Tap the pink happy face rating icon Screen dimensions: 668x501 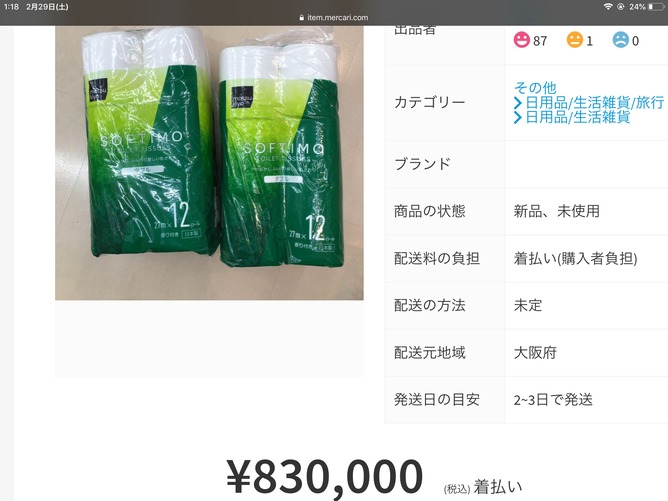pos(521,40)
